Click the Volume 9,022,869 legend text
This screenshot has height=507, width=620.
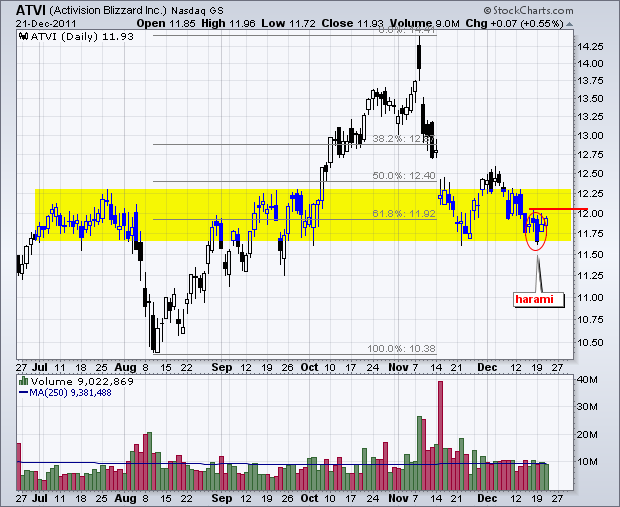click(82, 382)
